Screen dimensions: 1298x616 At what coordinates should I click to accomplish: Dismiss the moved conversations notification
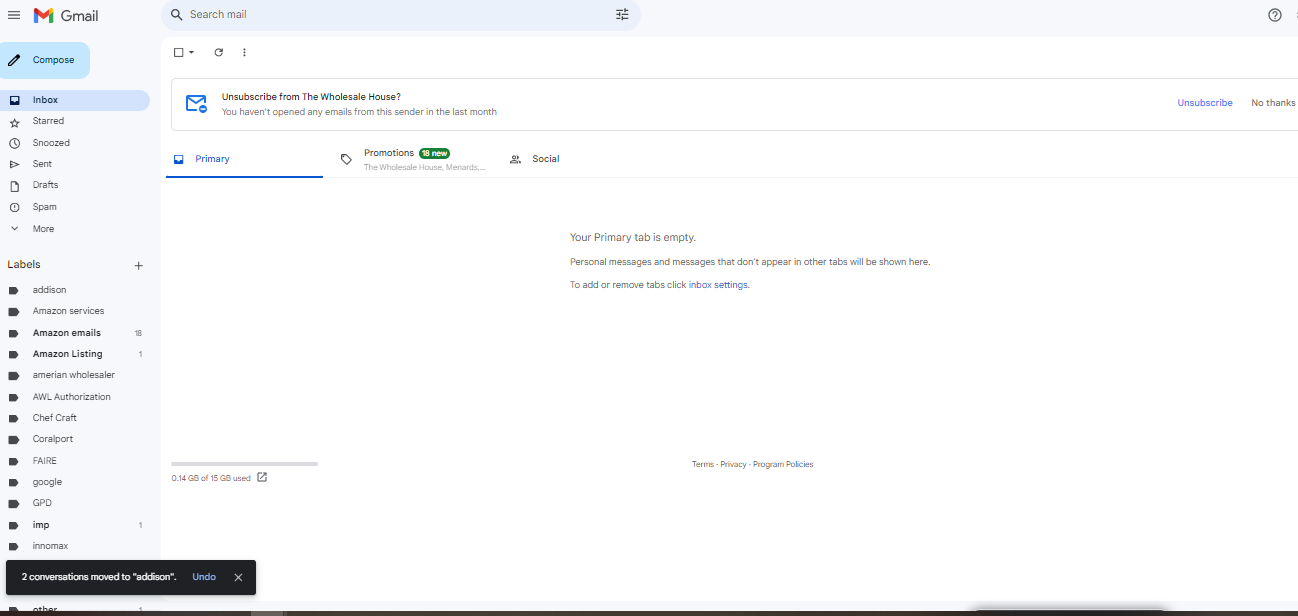(x=238, y=577)
